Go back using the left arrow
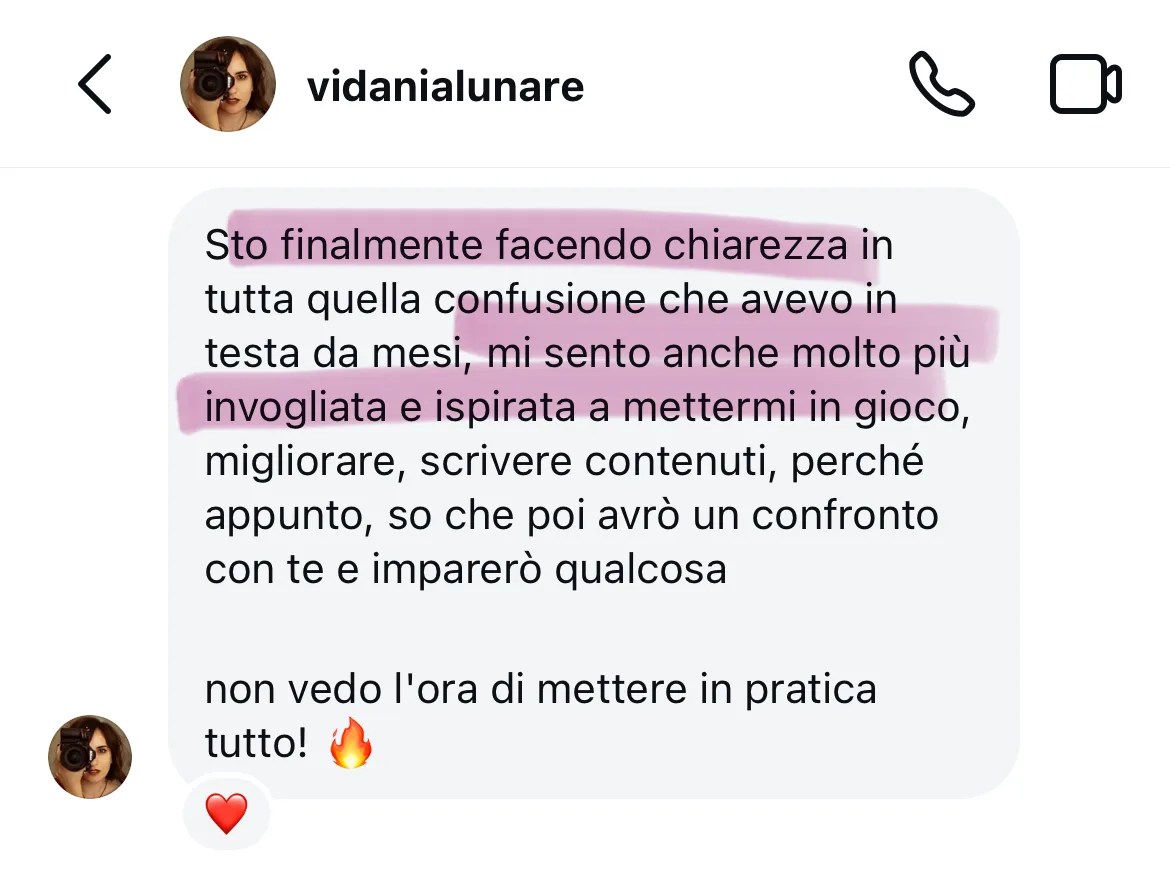Screen dimensions: 1170x889 coord(96,84)
